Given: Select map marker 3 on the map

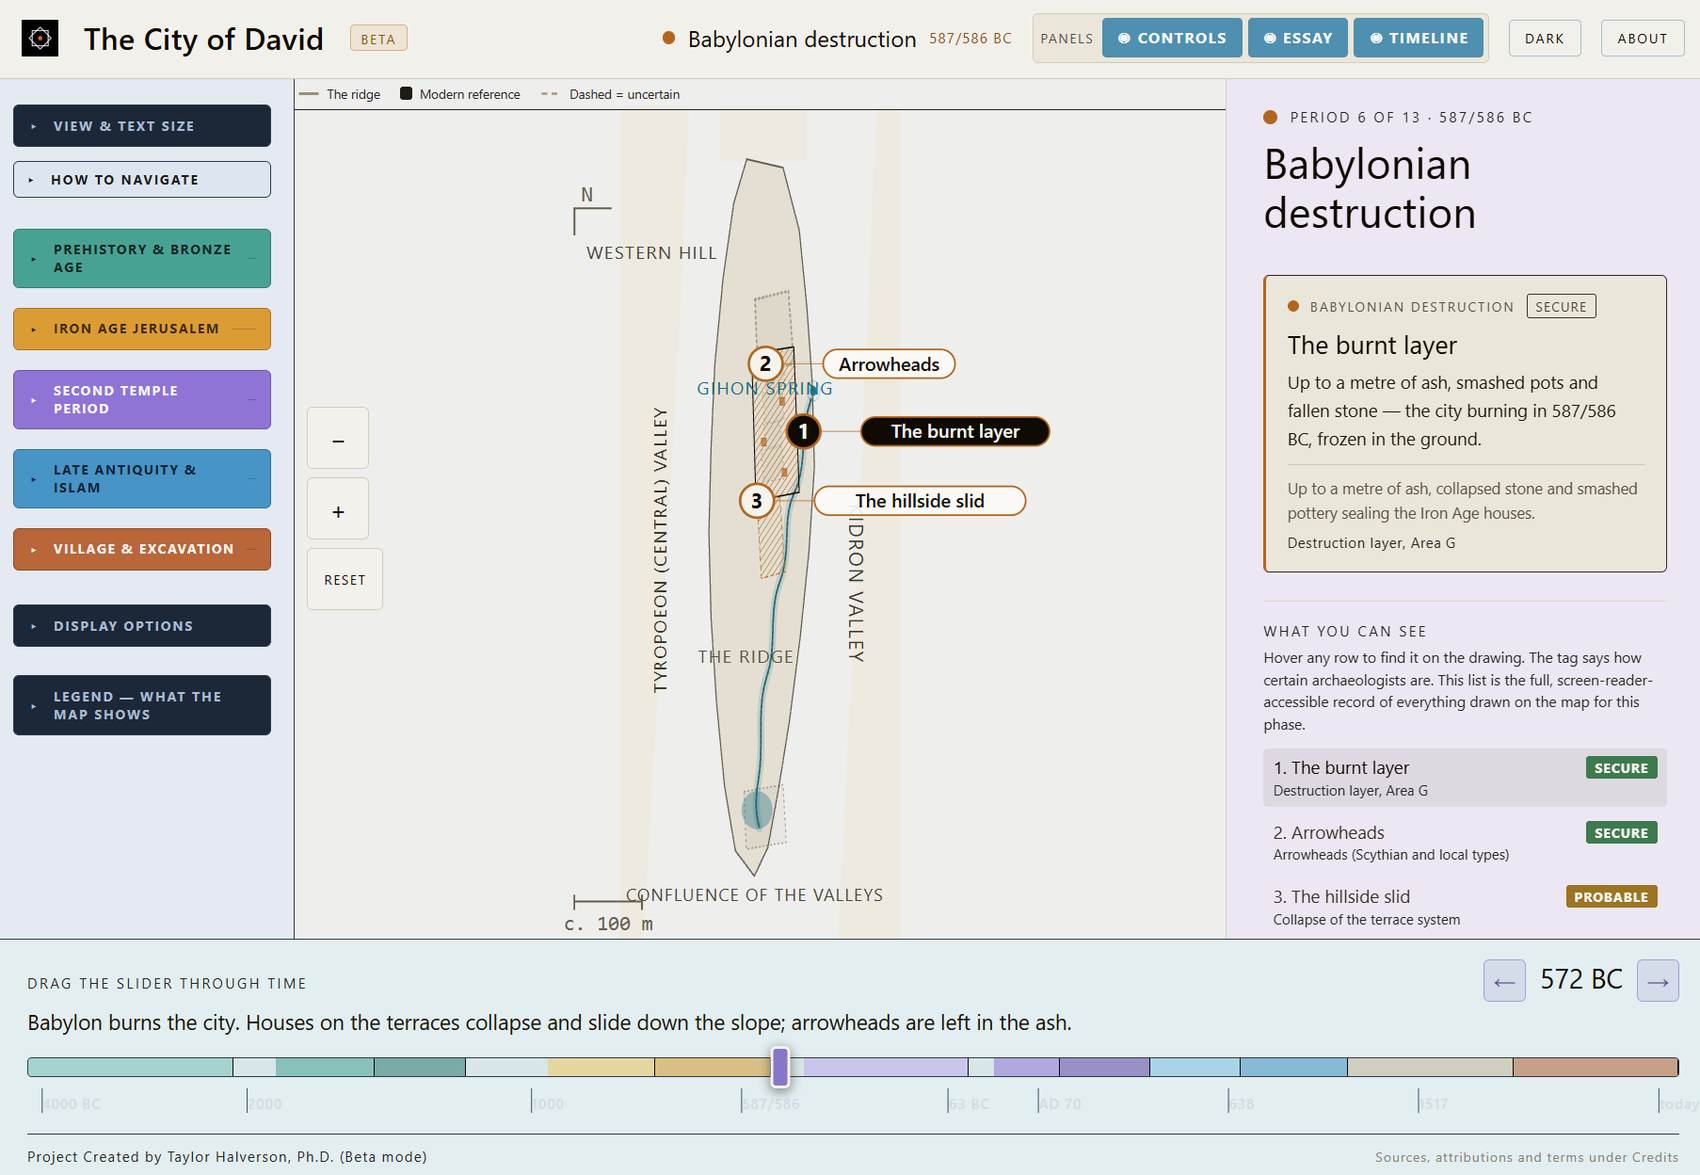Looking at the screenshot, I should click(757, 501).
